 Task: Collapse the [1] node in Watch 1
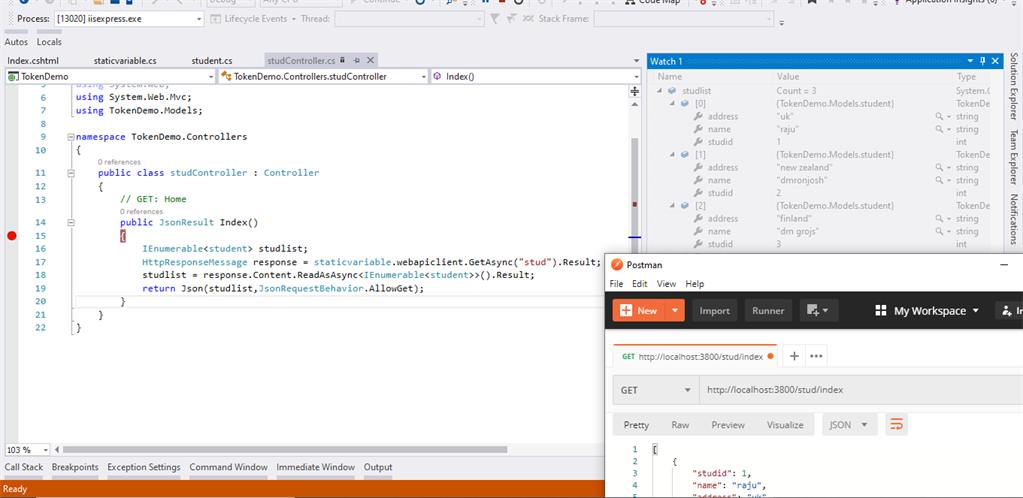(672, 155)
